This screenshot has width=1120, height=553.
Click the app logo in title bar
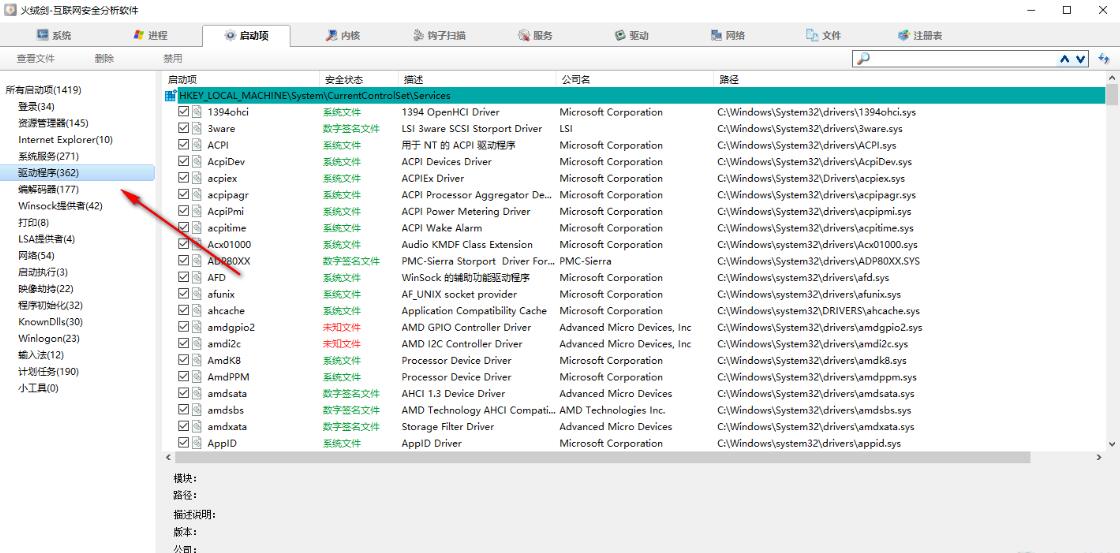[10, 10]
